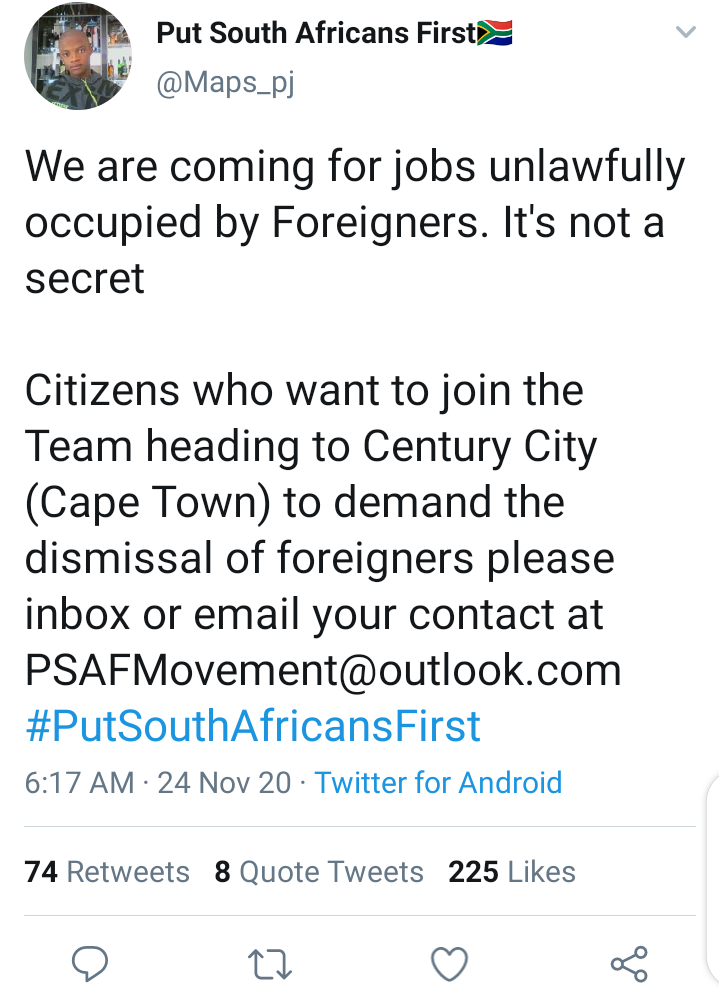
Task: View the 74 Retweets list
Action: (107, 872)
